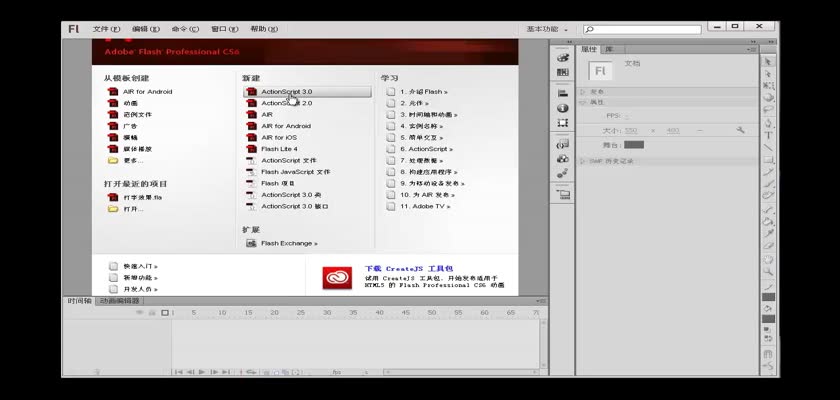Select the Line tool

coord(768,147)
